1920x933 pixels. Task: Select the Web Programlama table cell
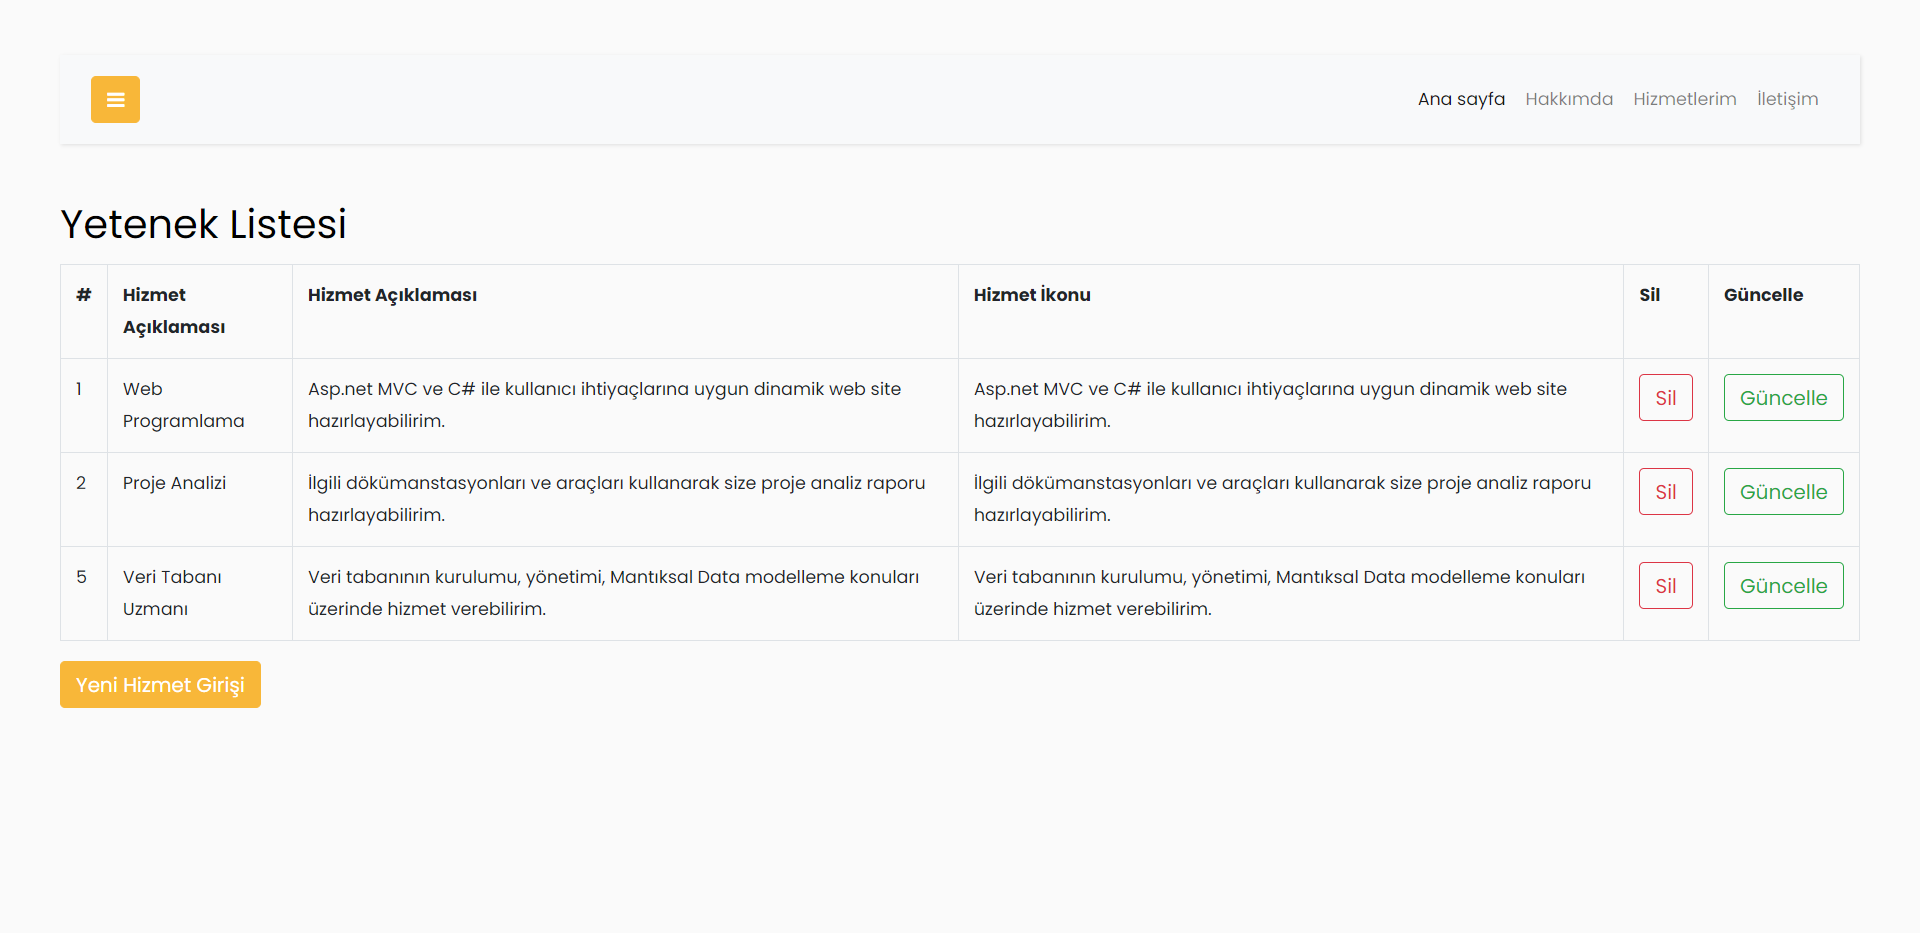point(184,405)
